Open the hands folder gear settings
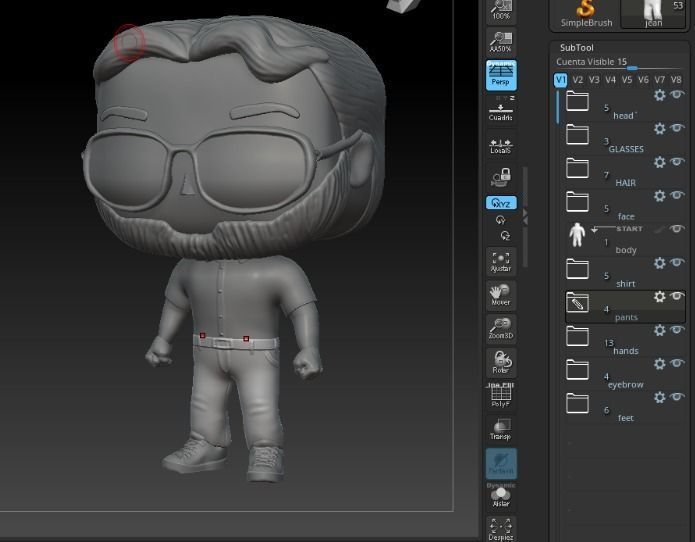The image size is (695, 542). click(x=660, y=330)
